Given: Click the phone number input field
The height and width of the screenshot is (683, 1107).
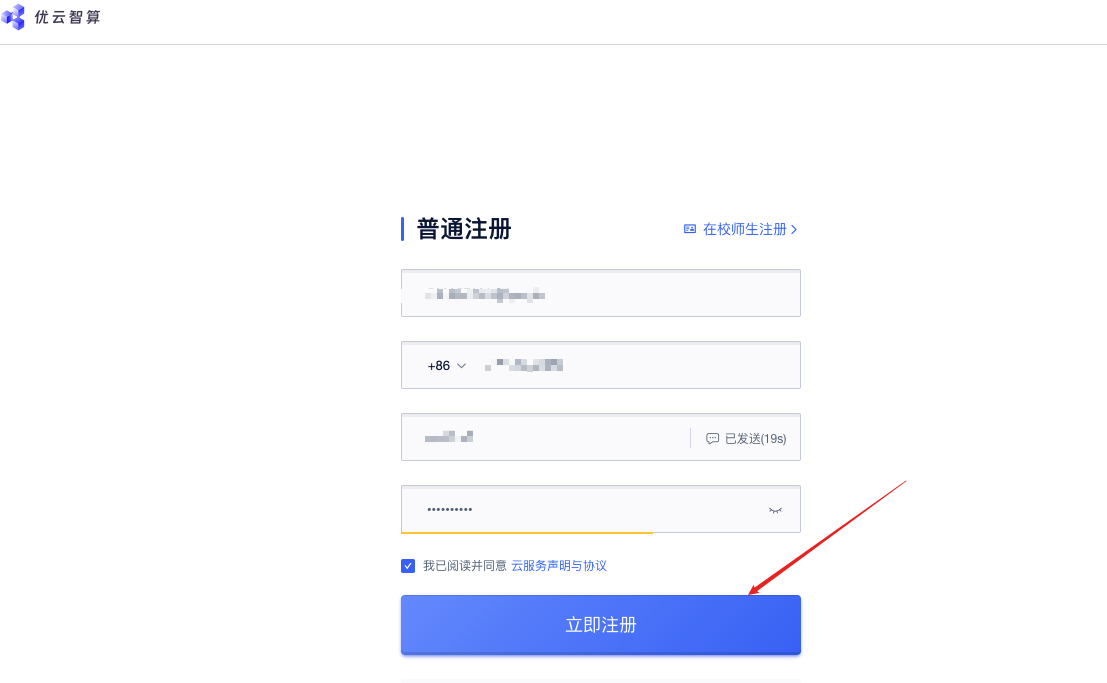Looking at the screenshot, I should click(635, 365).
